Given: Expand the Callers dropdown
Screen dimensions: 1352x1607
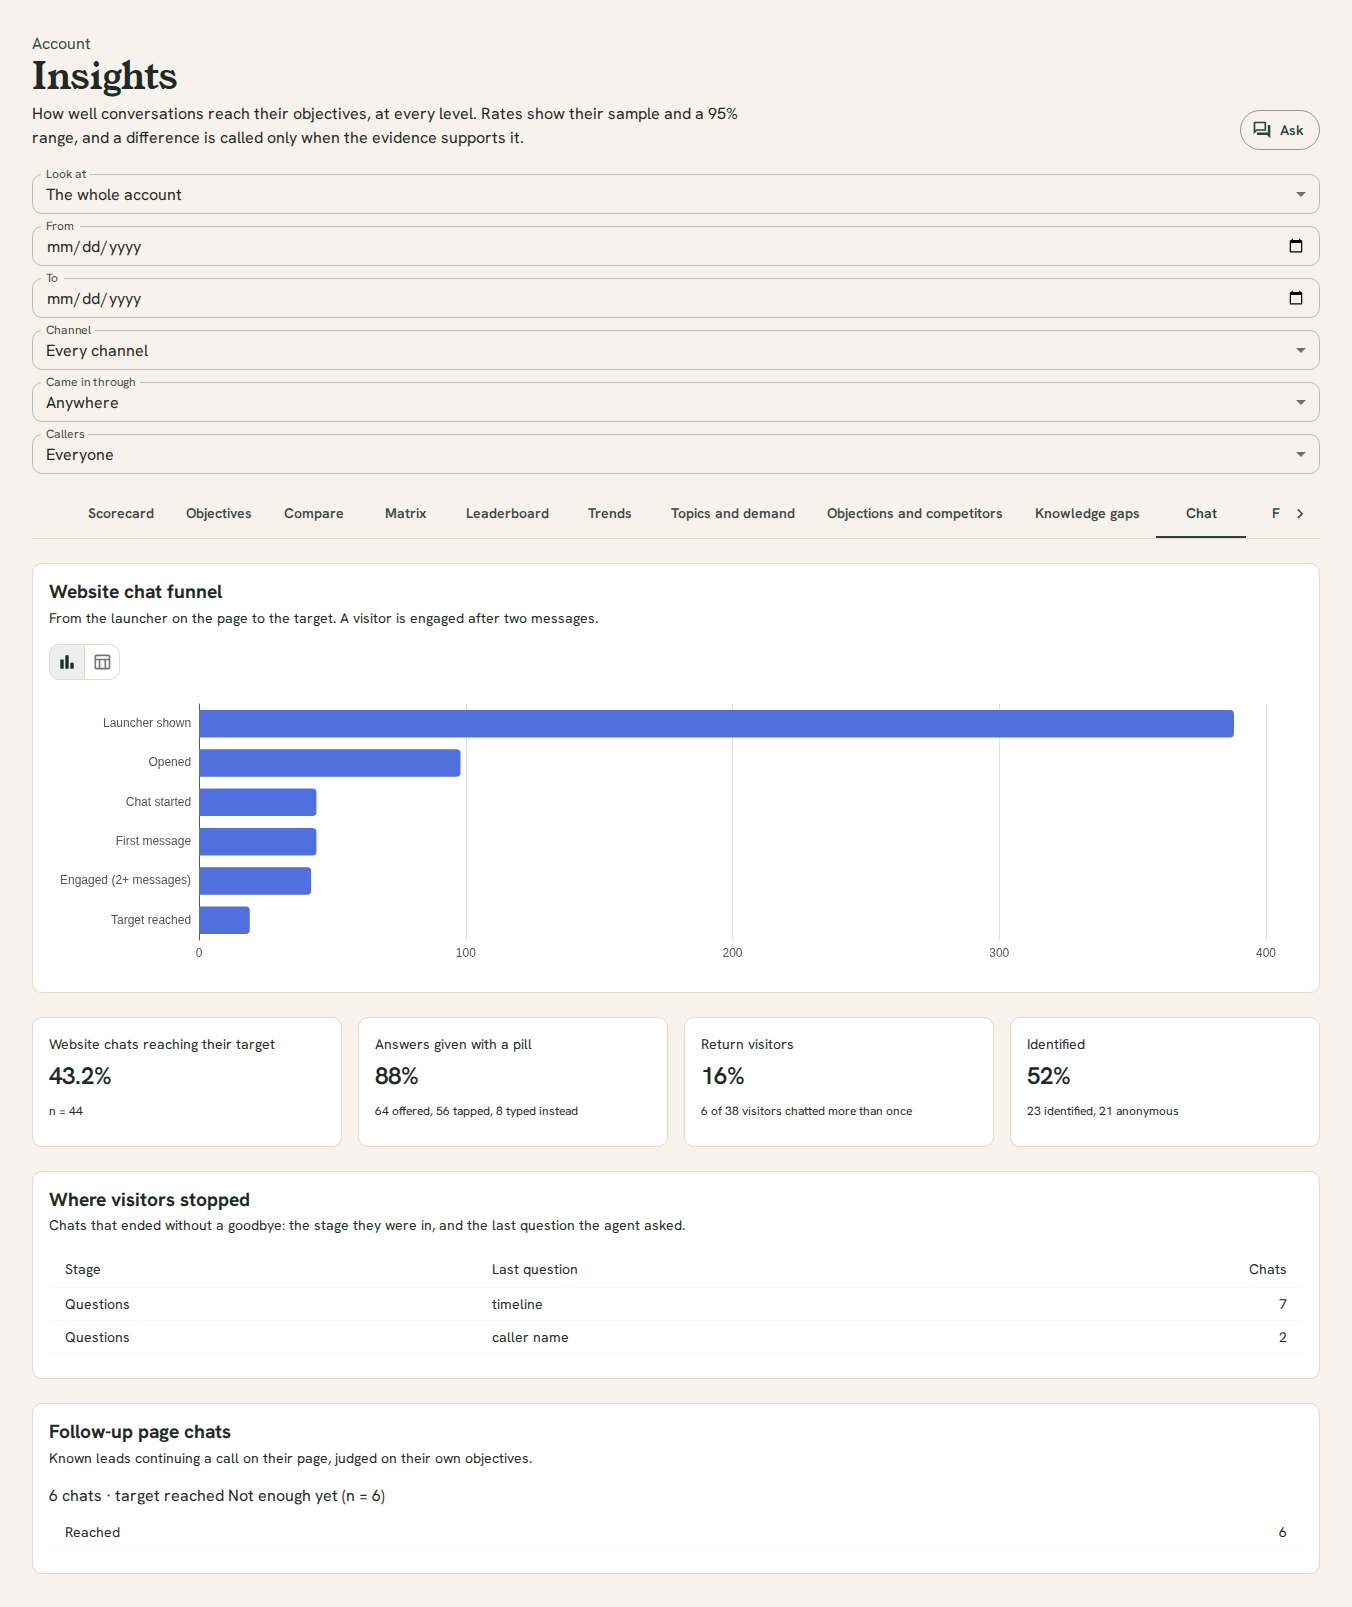Looking at the screenshot, I should pyautogui.click(x=675, y=454).
